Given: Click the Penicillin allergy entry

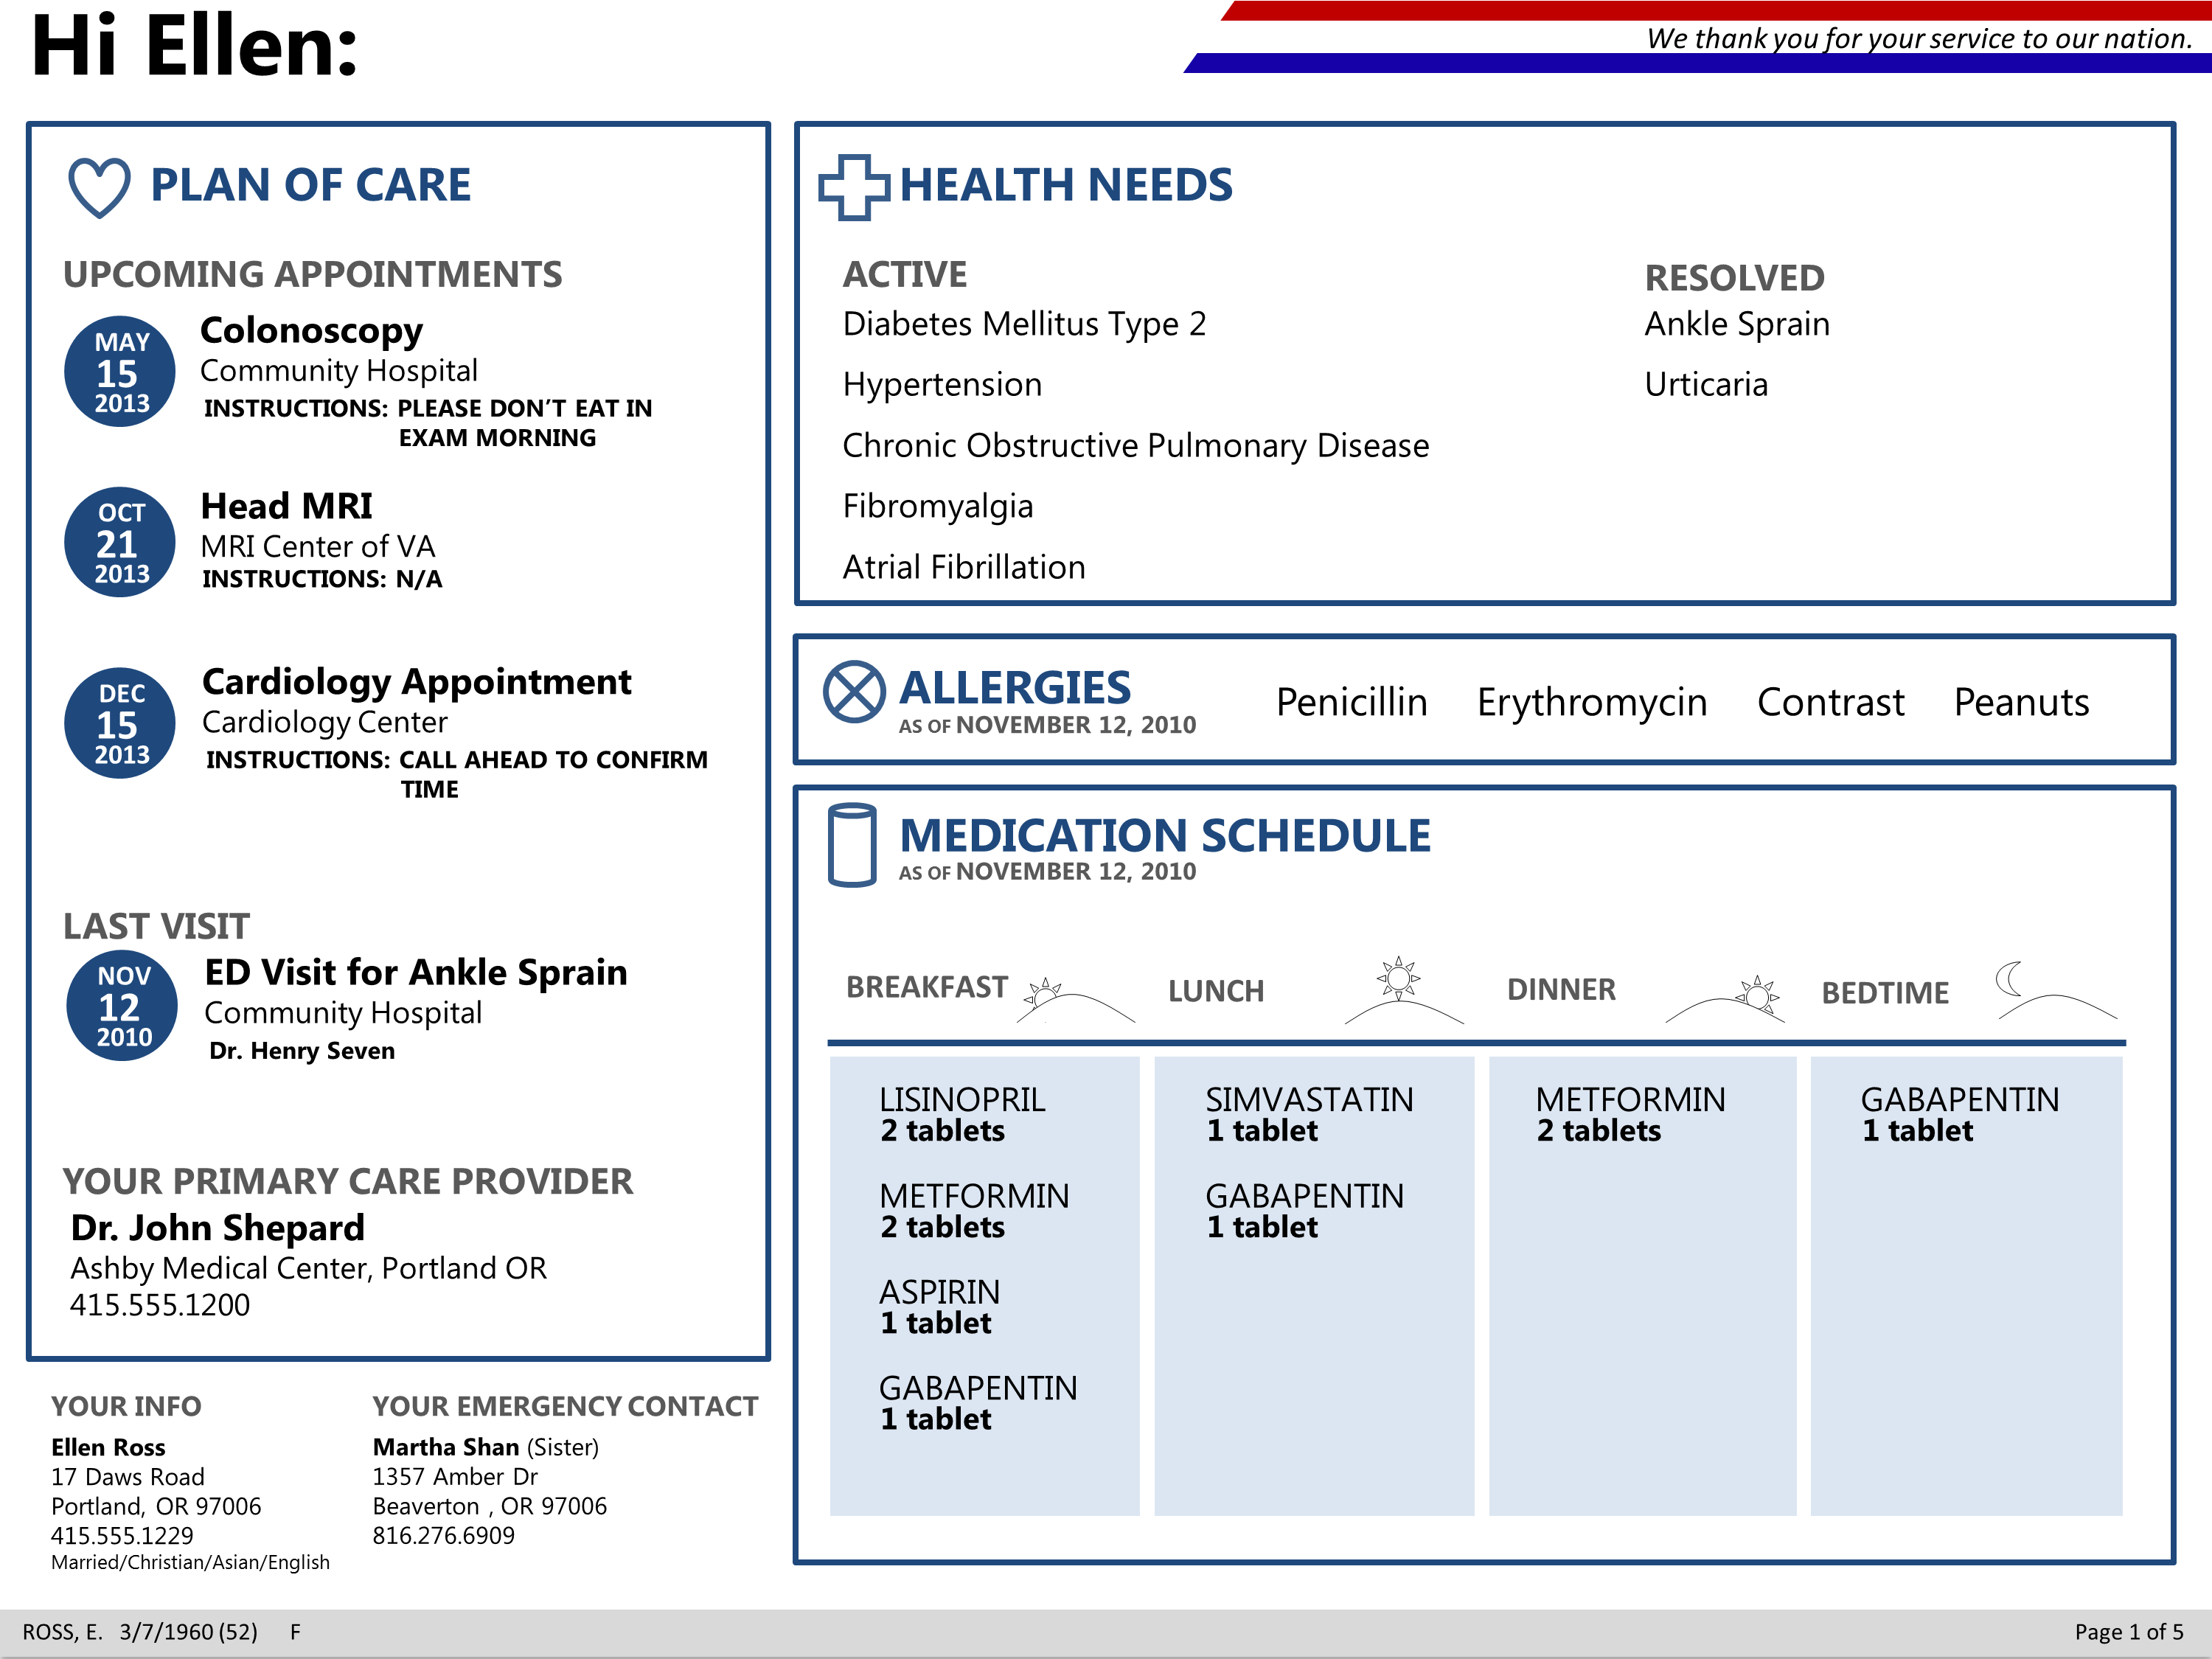Looking at the screenshot, I should tap(1351, 702).
